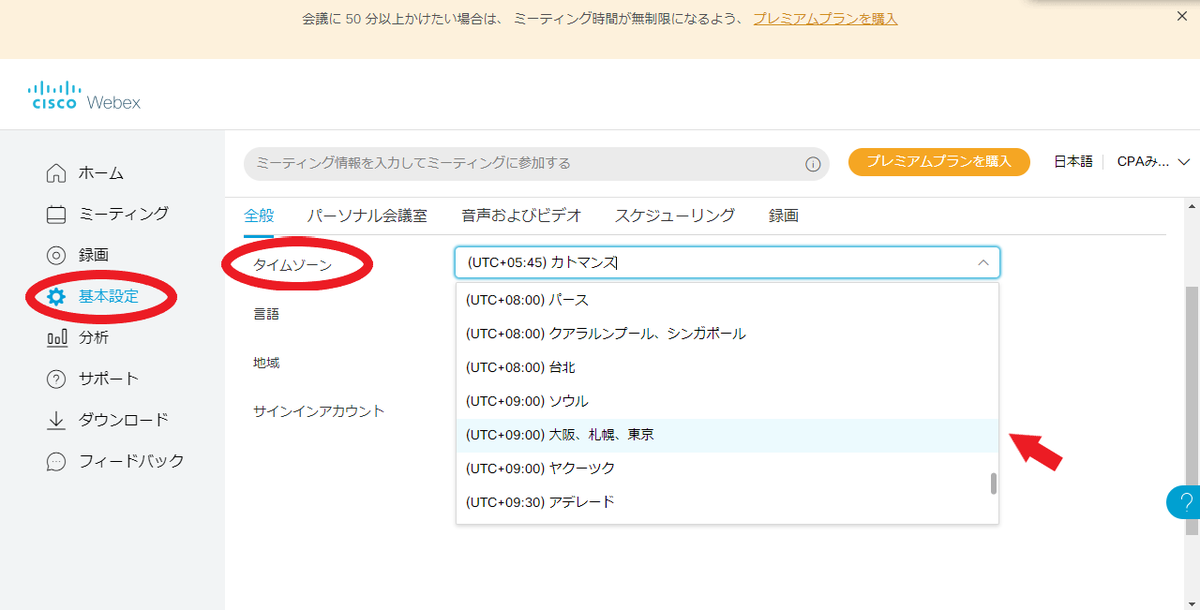Click the サインインアカウント label

[319, 411]
